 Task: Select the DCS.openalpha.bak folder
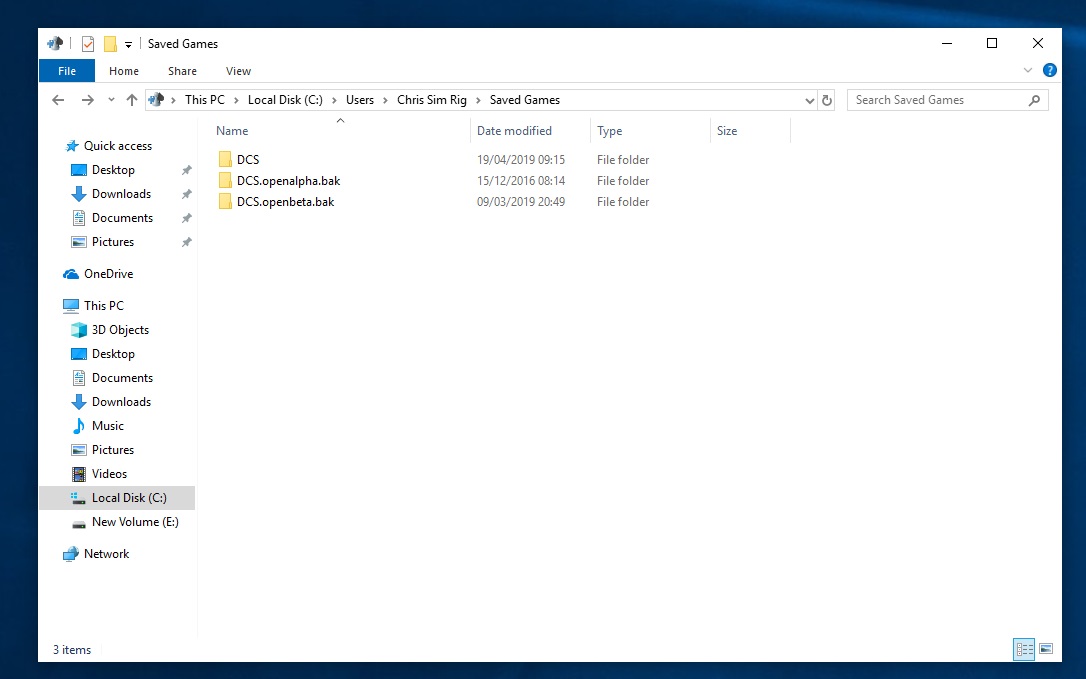coord(289,181)
